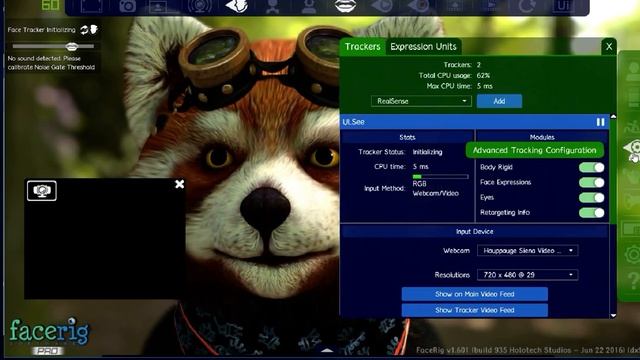Click the 'RGB Webcam/Video' input method text
This screenshot has width=640, height=360.
click(x=436, y=189)
